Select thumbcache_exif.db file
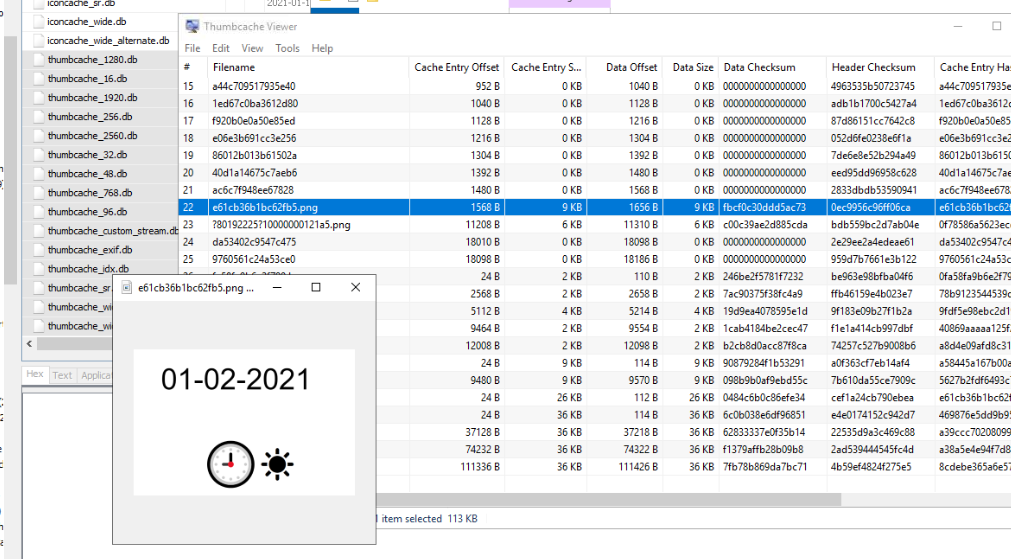1011x559 pixels. [90, 250]
